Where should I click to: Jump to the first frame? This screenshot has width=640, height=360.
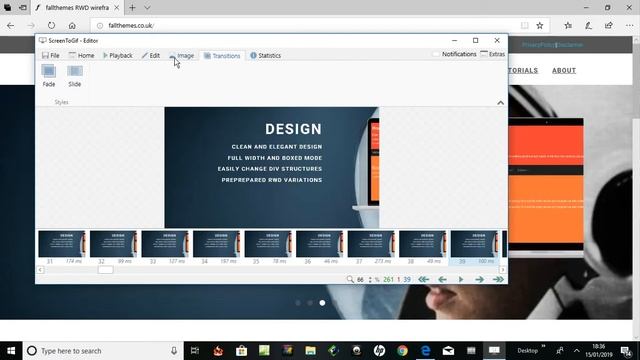pos(424,280)
